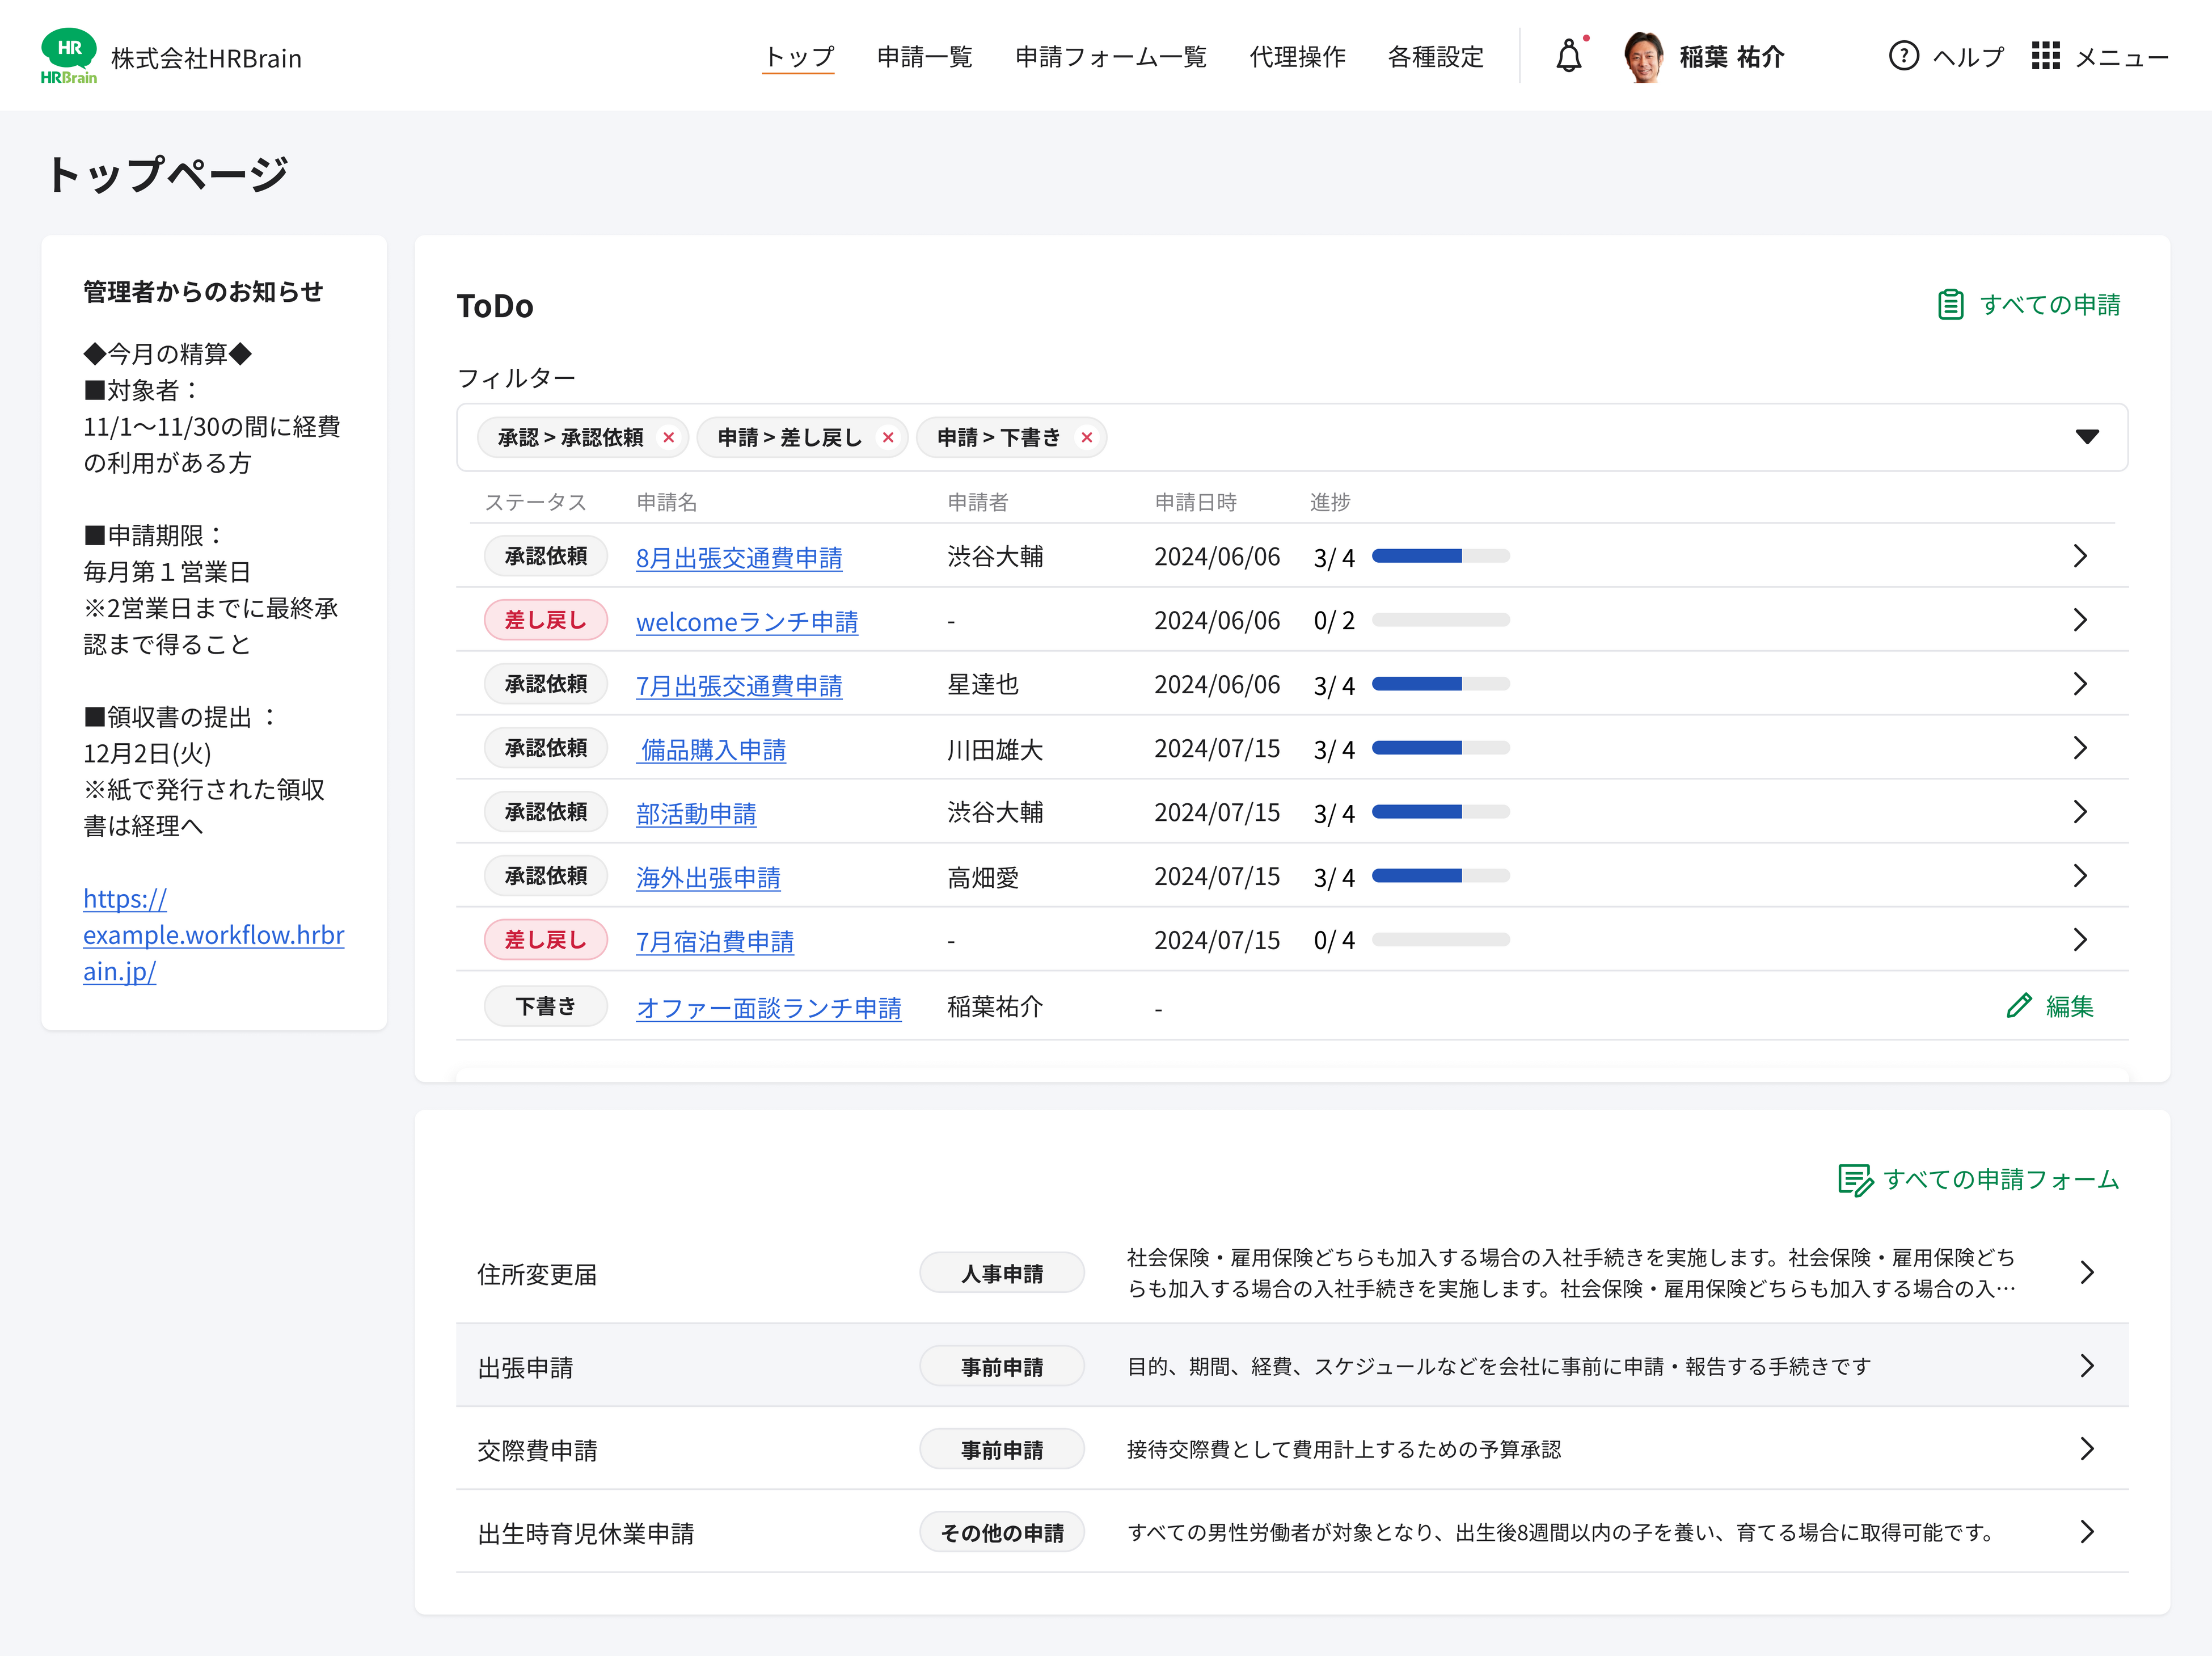The image size is (2212, 1656).
Task: Click the clipboard icon for すべての申請
Action: [1950, 304]
